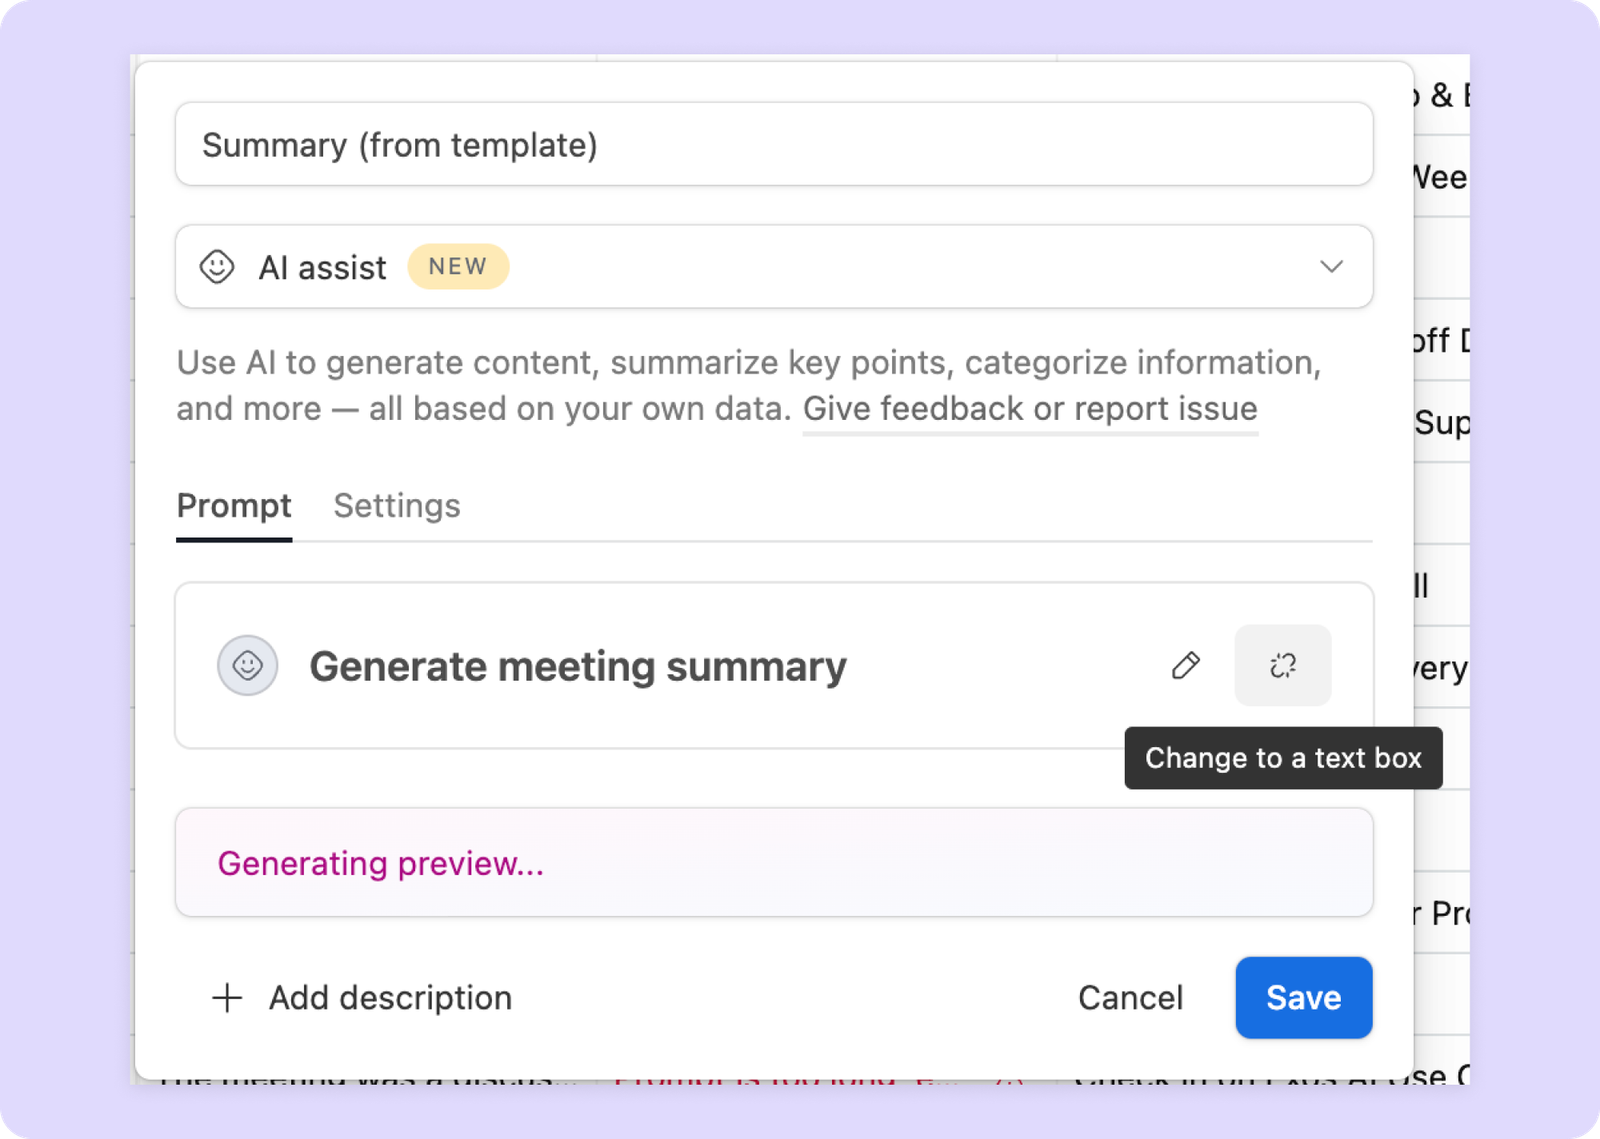Viewport: 1600px width, 1139px height.
Task: Click the yellow NEW badge
Action: (x=458, y=267)
